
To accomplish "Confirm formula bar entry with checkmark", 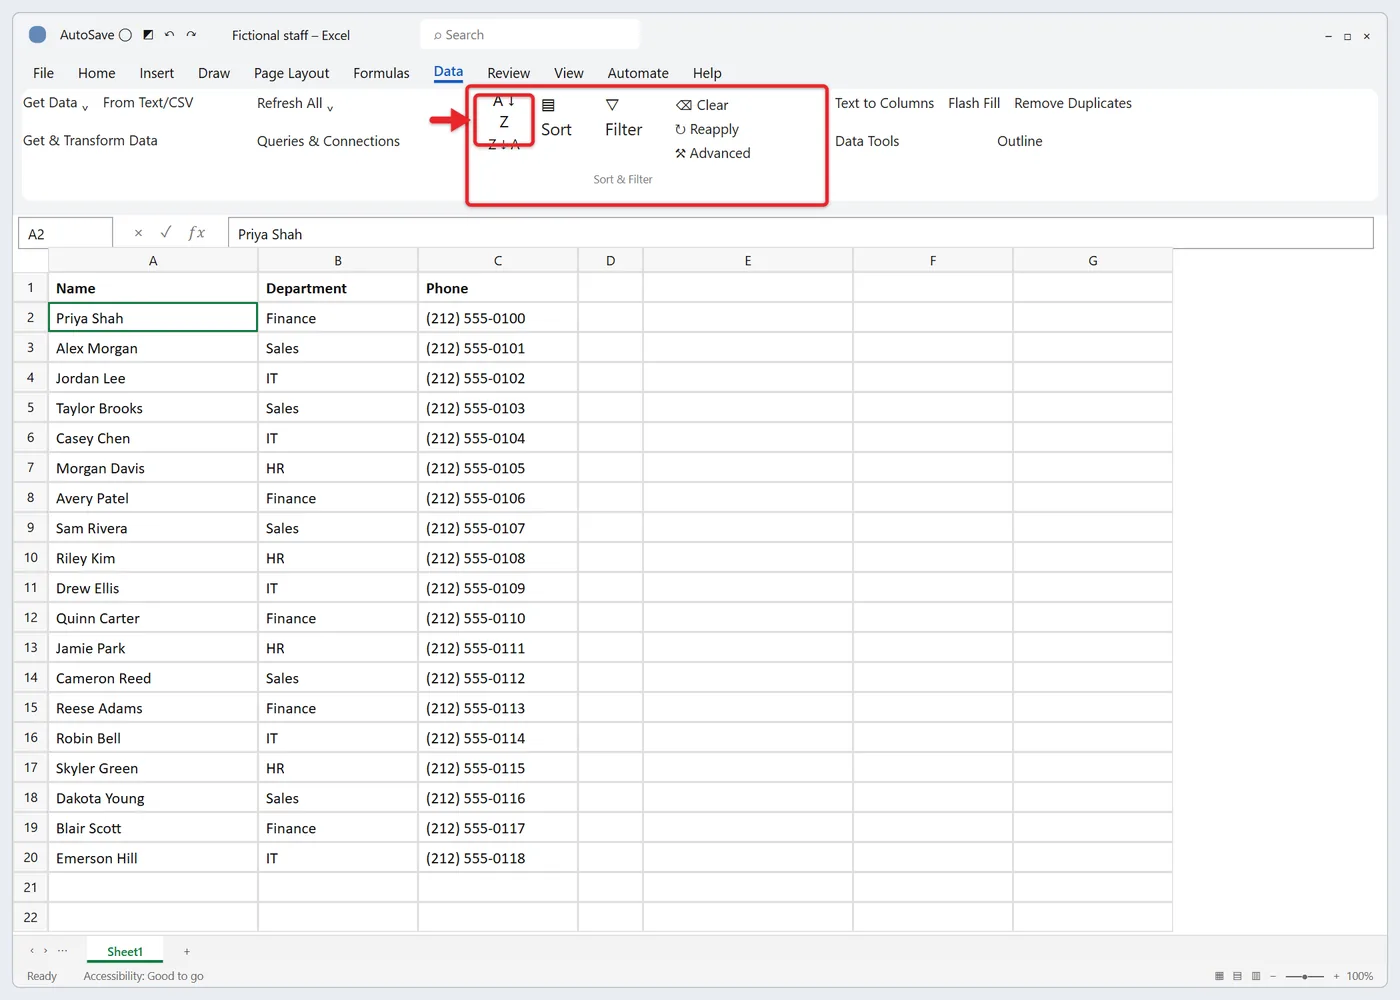I will click(166, 233).
